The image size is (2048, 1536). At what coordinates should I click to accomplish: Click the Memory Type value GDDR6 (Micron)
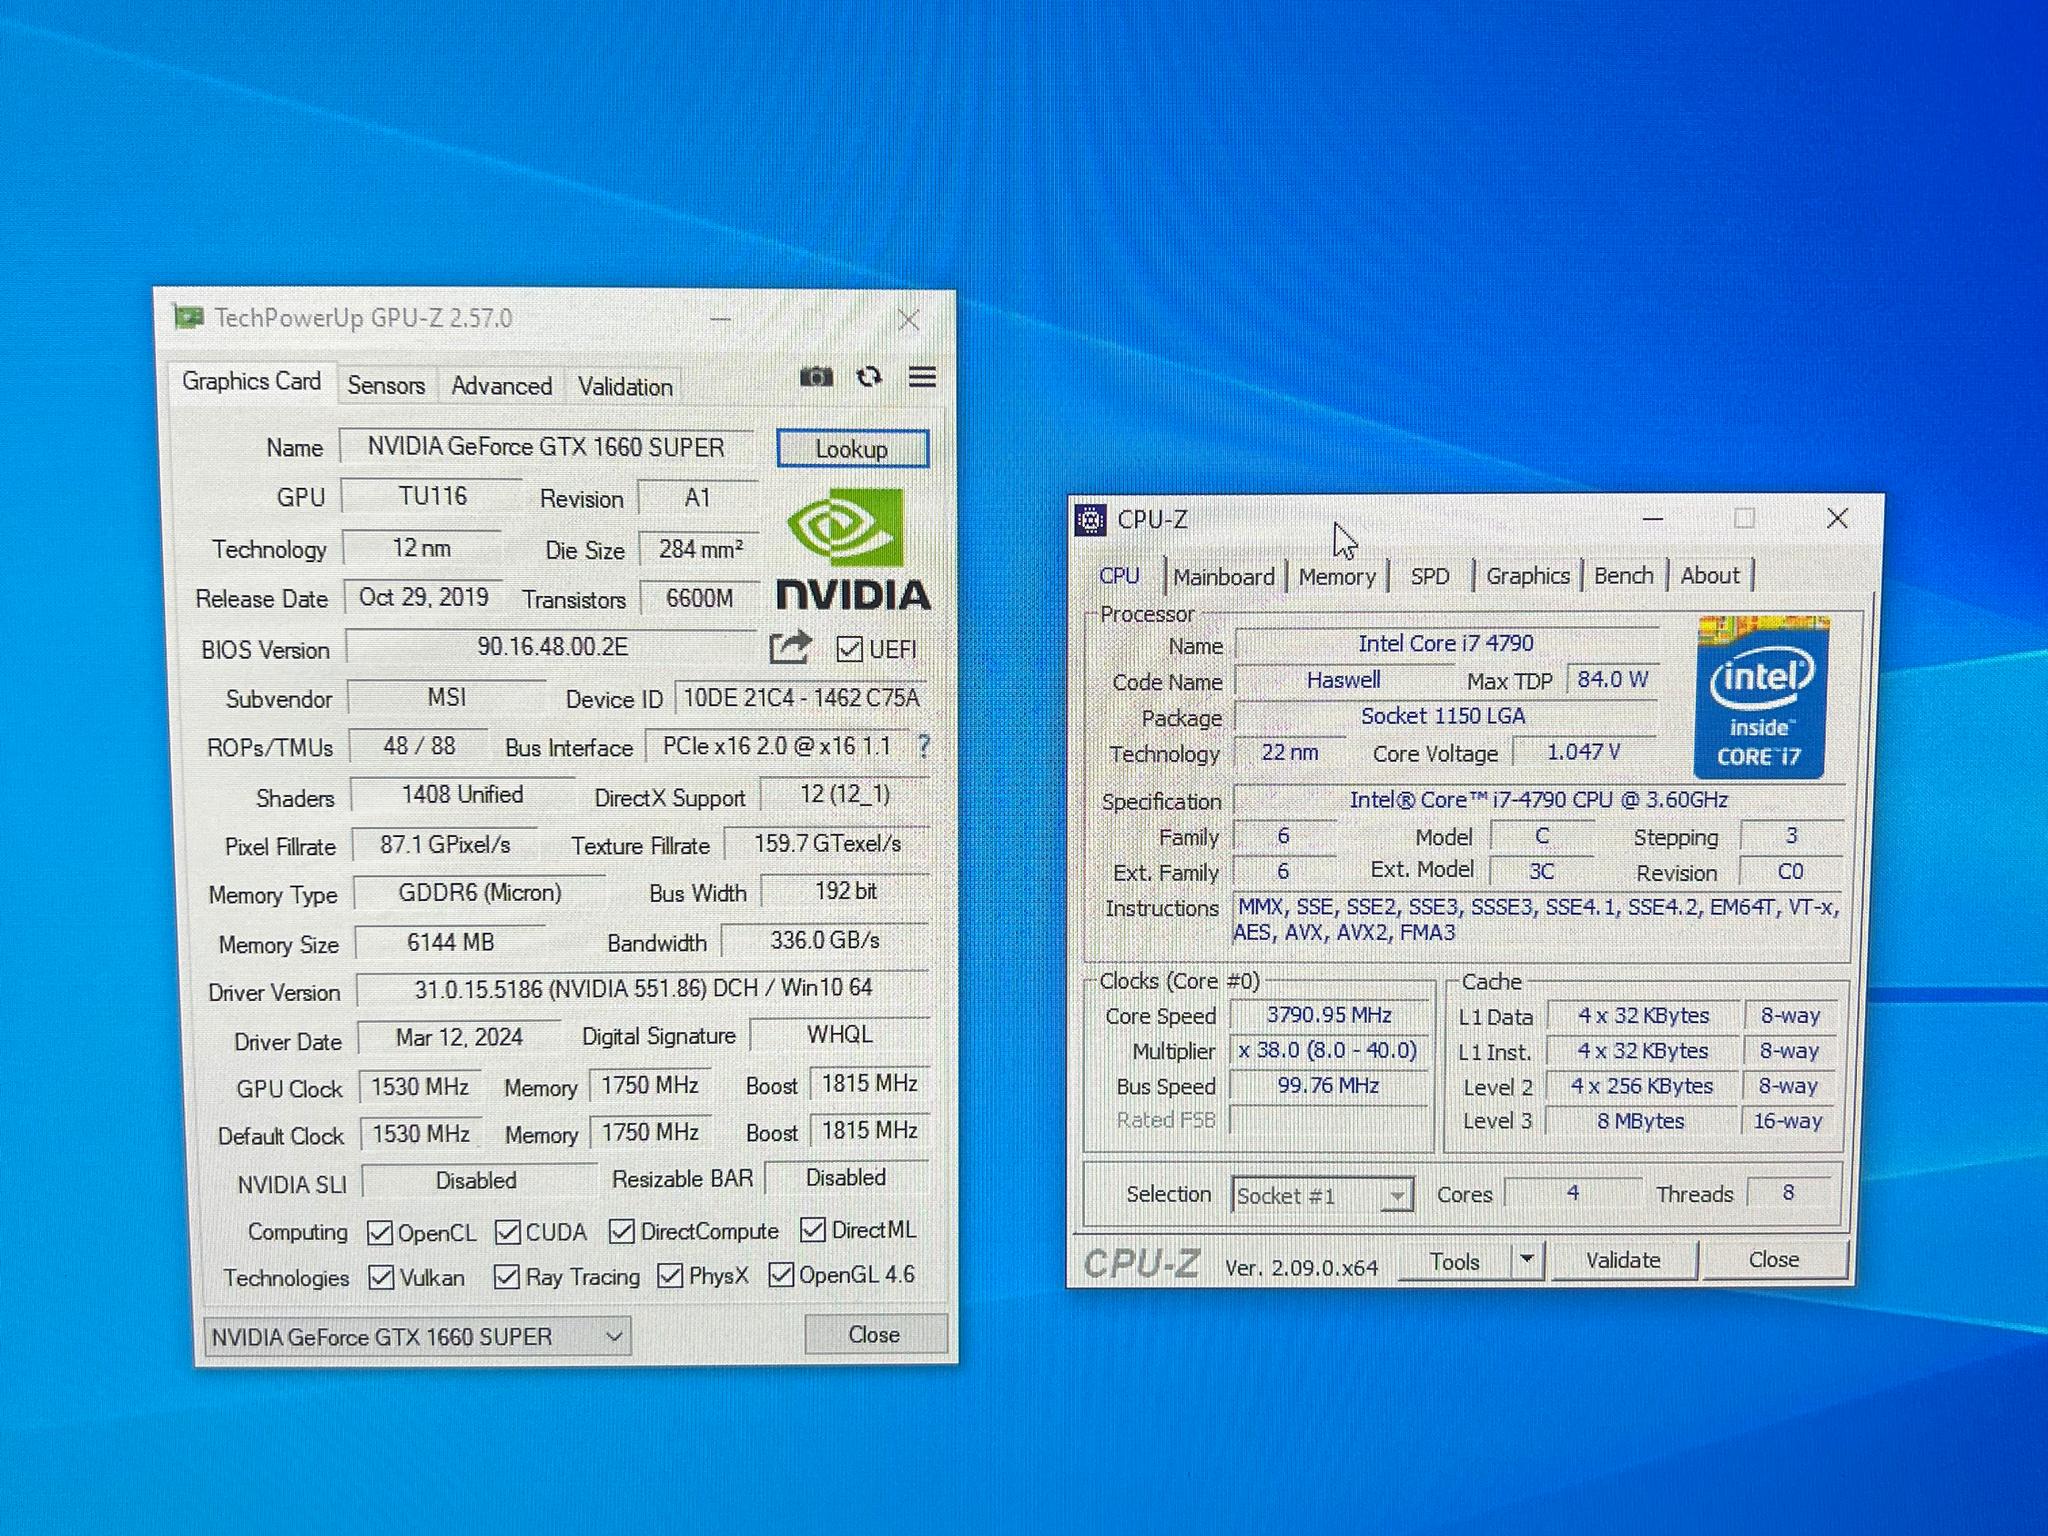pyautogui.click(x=480, y=892)
